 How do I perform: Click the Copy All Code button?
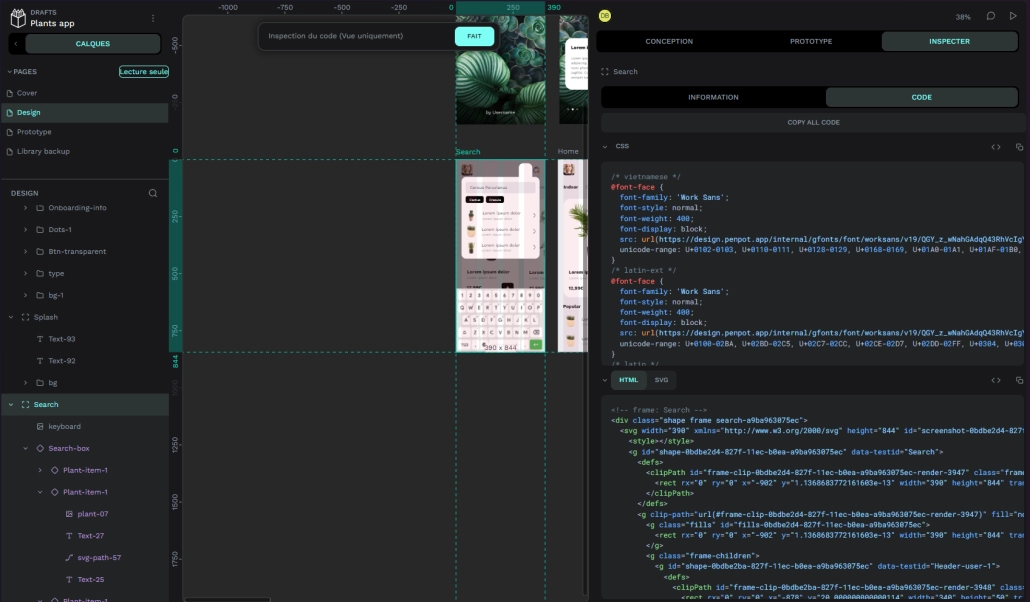(813, 122)
